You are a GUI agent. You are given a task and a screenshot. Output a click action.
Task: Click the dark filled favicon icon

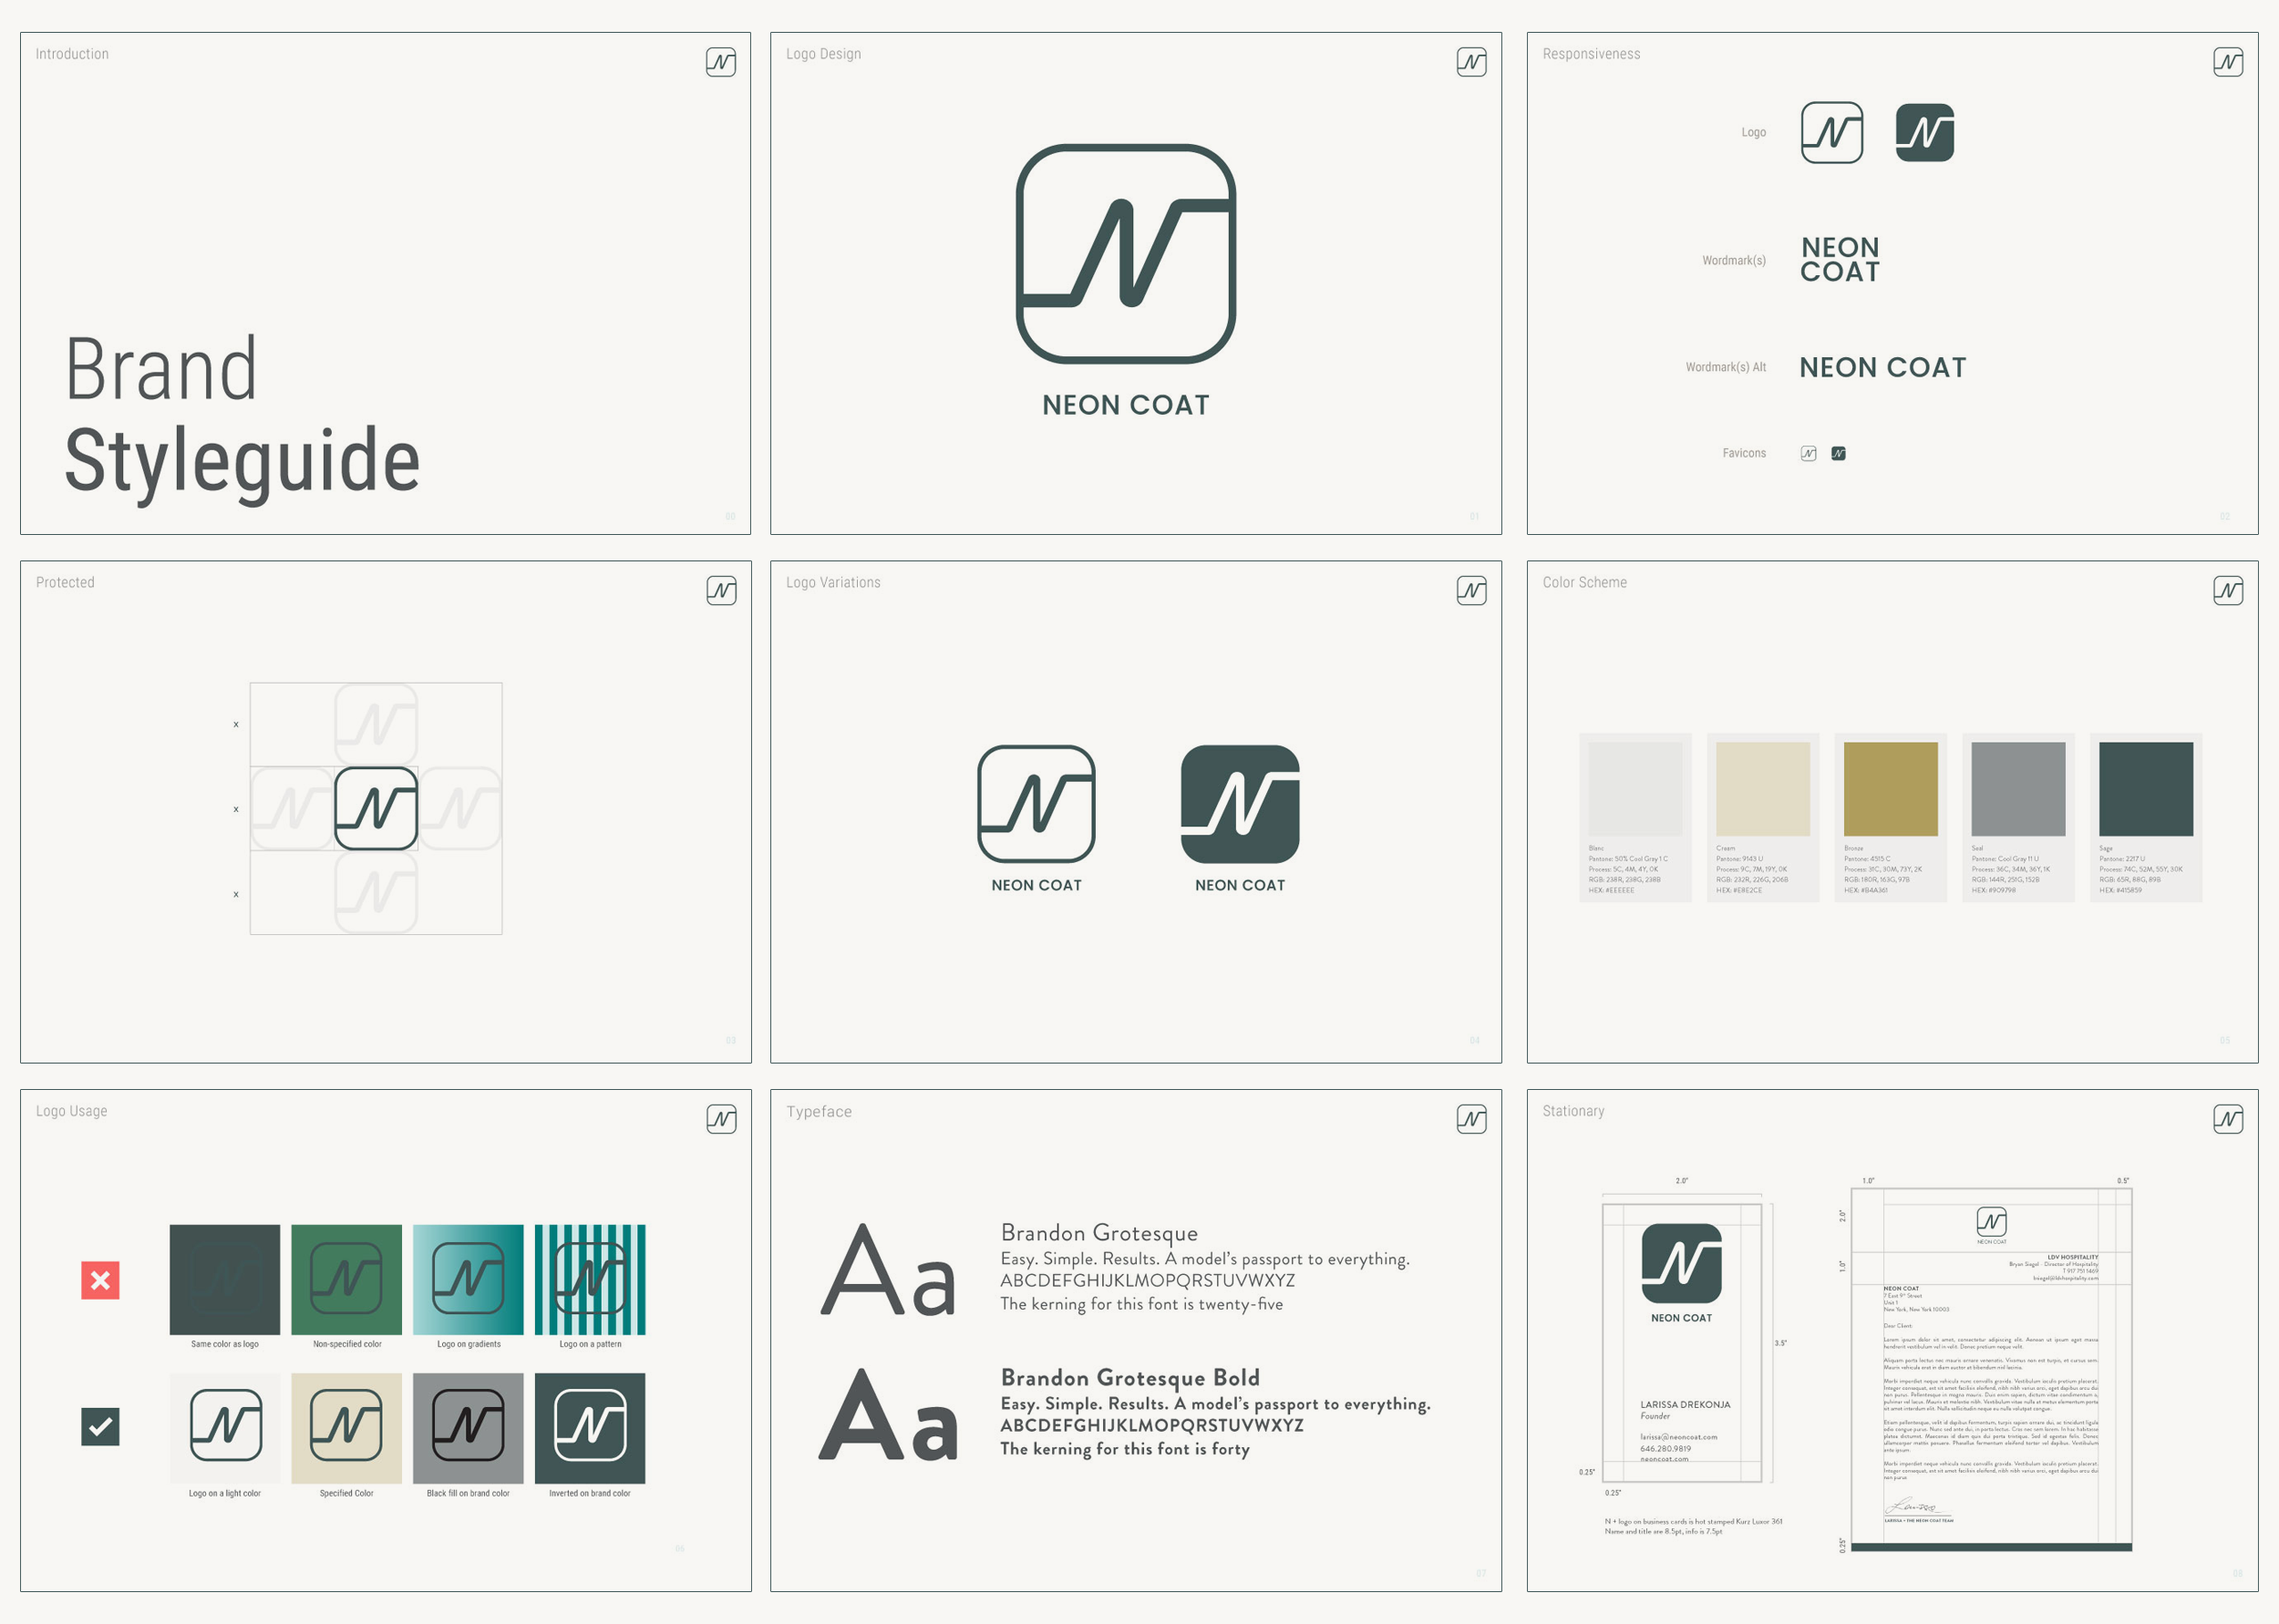coord(1838,453)
